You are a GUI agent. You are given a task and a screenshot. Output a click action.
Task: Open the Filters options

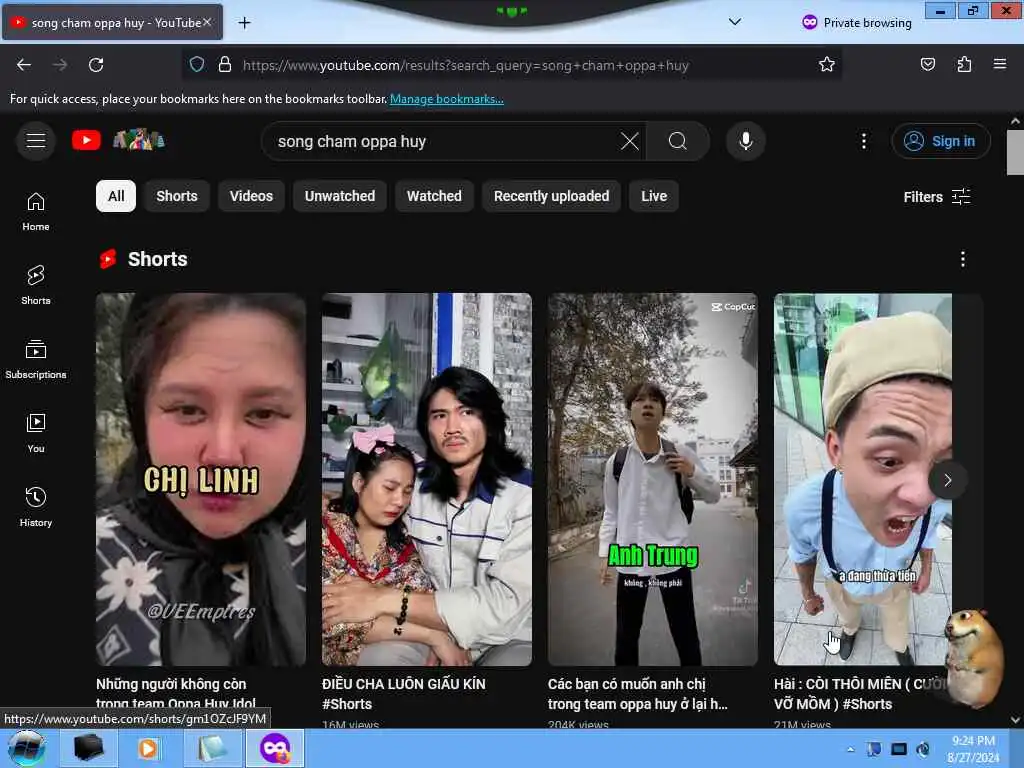tap(936, 197)
